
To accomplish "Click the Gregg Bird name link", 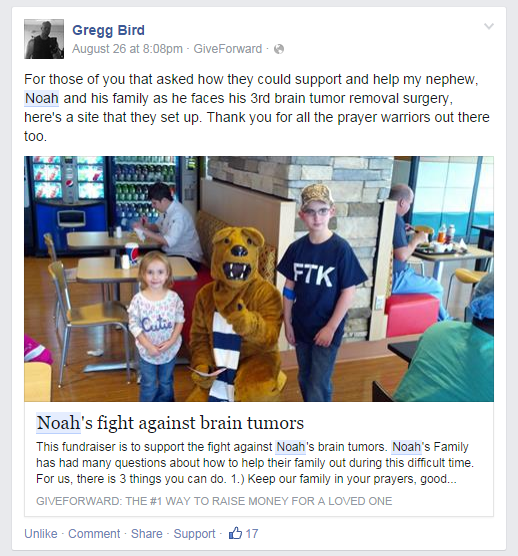I will (108, 30).
